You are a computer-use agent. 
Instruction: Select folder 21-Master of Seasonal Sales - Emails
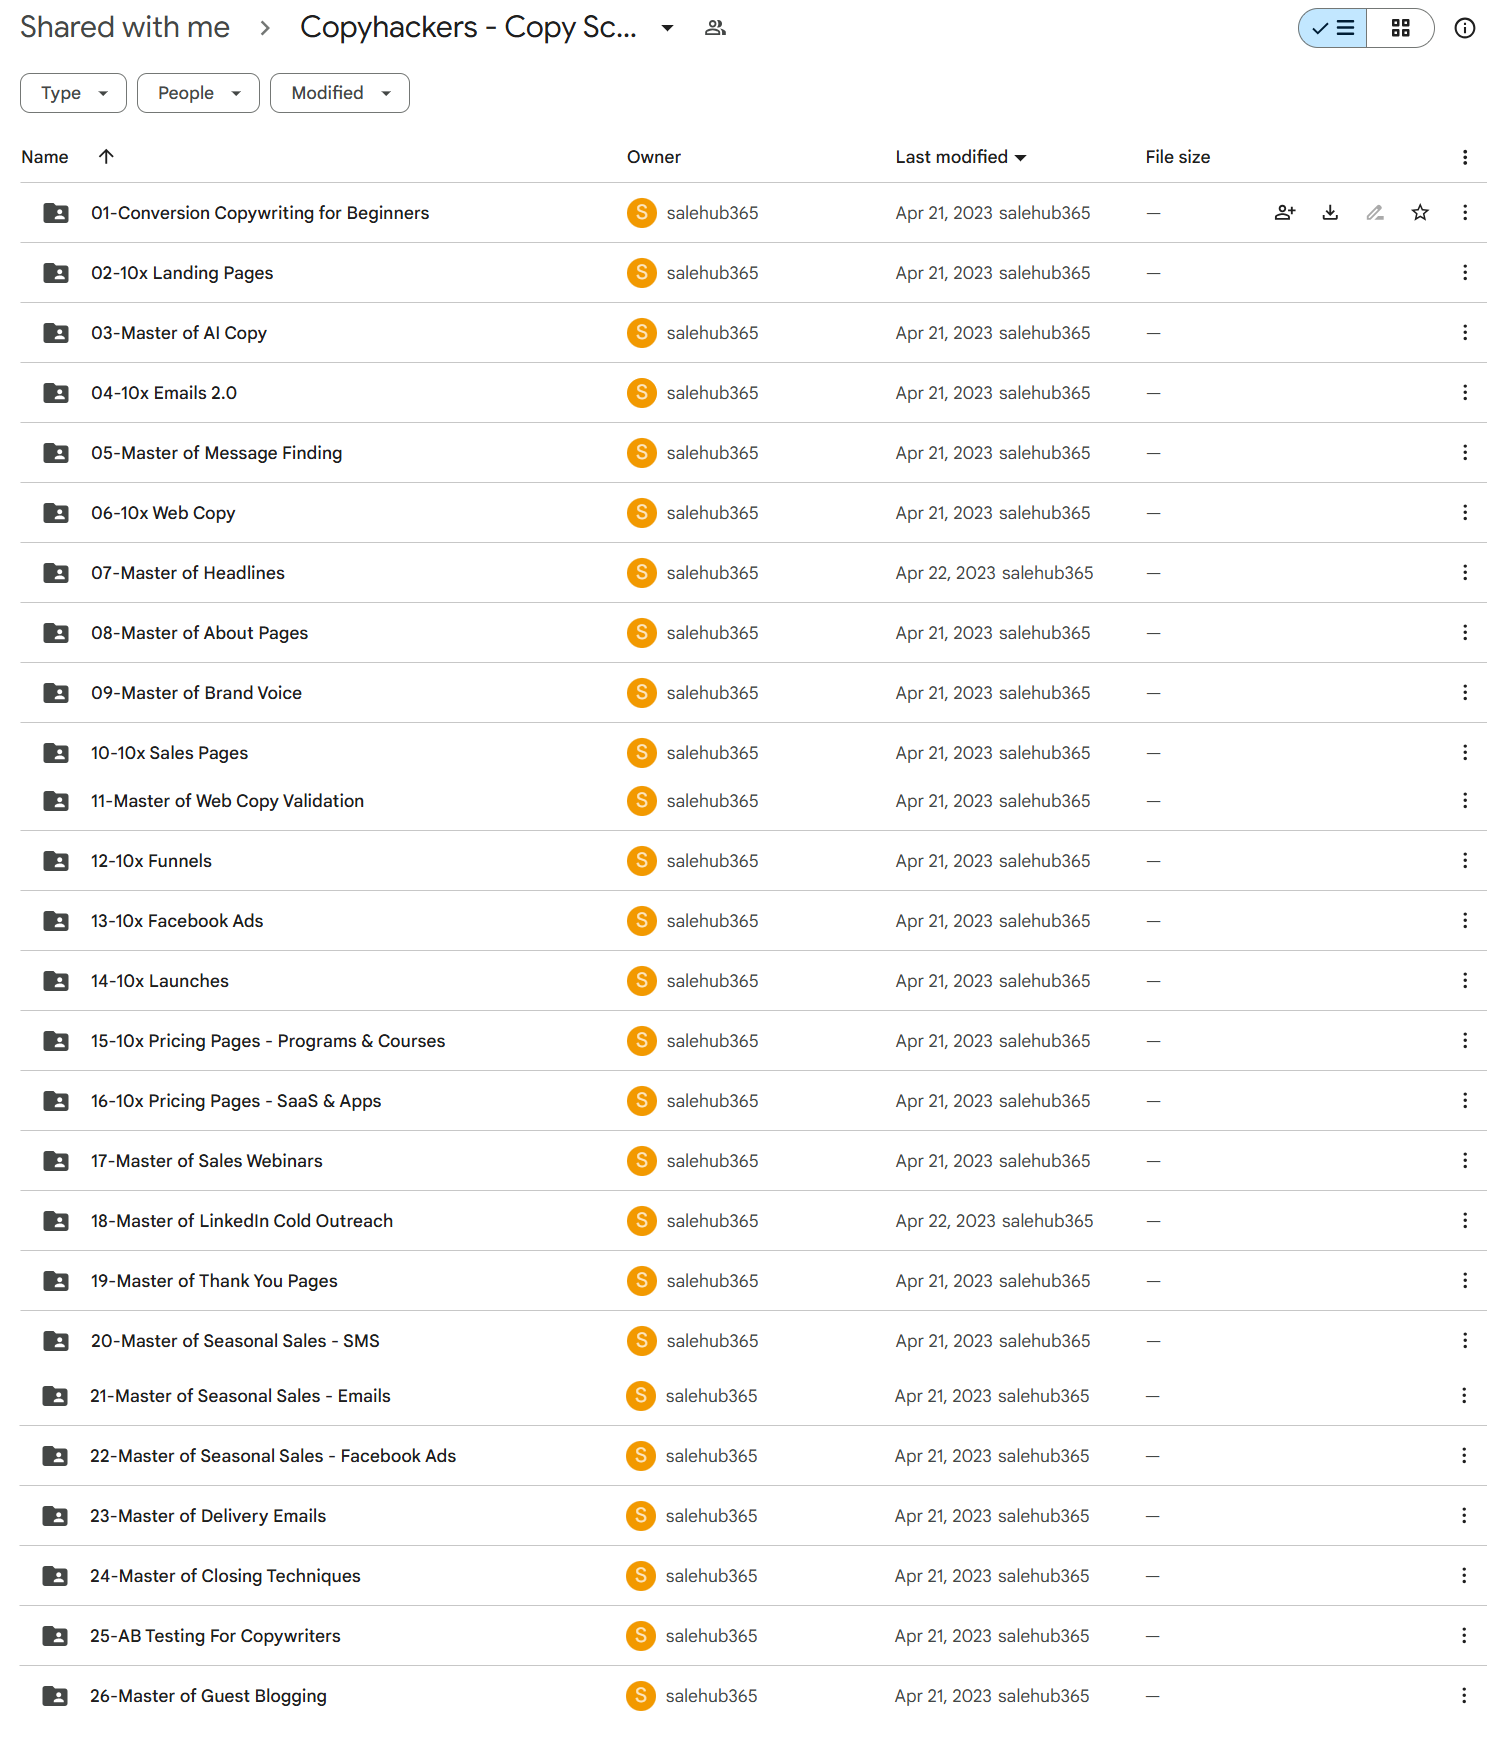coord(753,1395)
